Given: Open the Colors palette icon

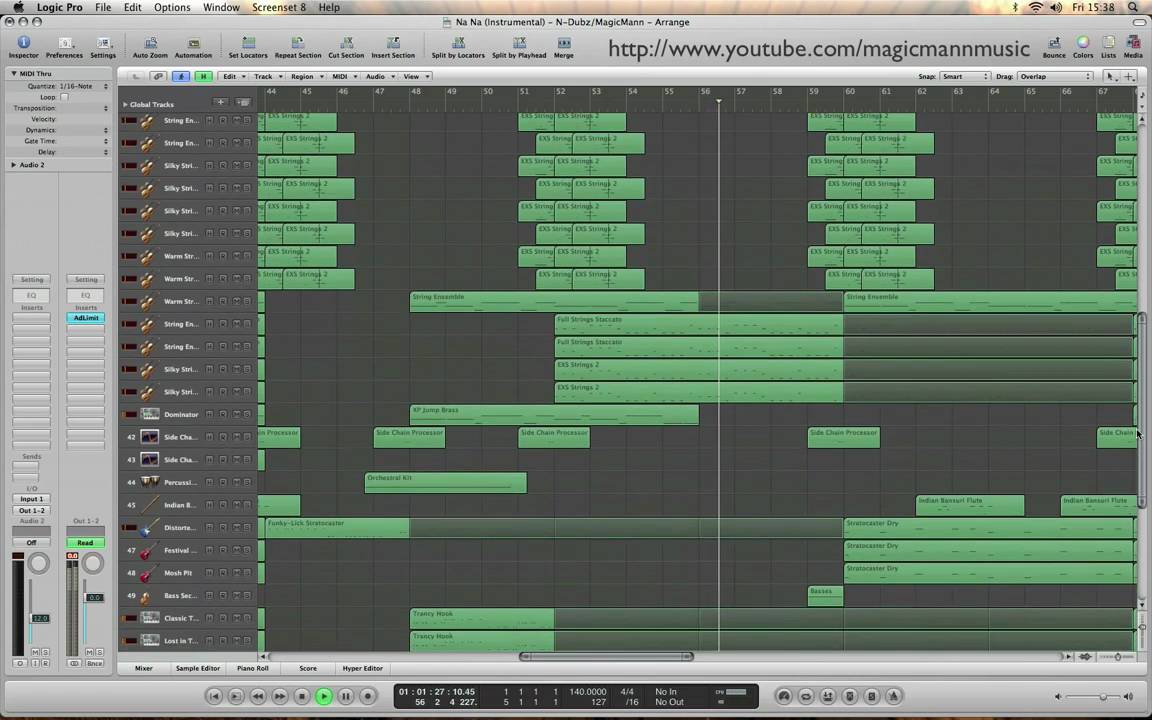Looking at the screenshot, I should pos(1083,43).
